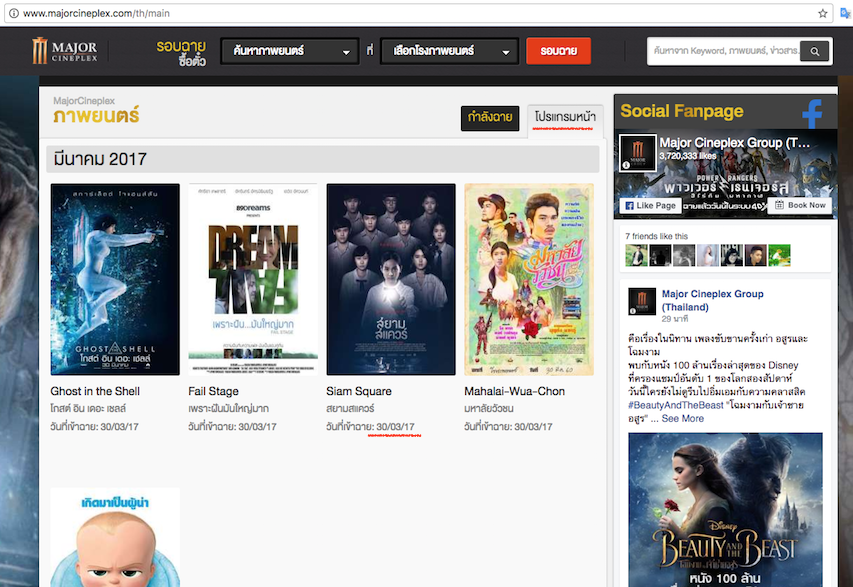
Task: Open Major Cineplex Group (Thailand) post author
Action: point(712,300)
